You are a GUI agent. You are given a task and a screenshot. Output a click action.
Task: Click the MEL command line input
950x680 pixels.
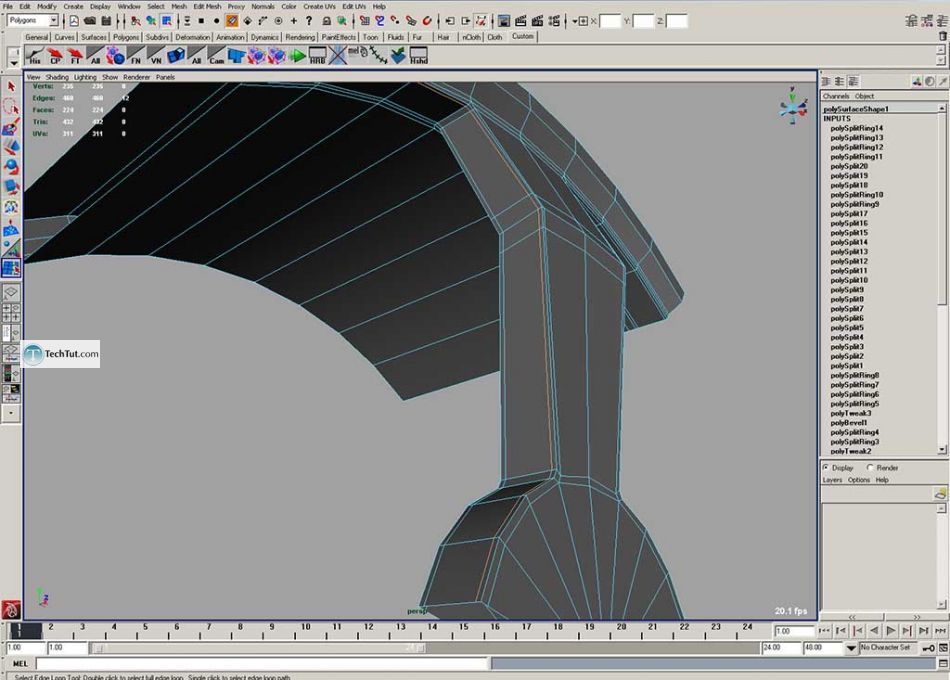click(261, 664)
